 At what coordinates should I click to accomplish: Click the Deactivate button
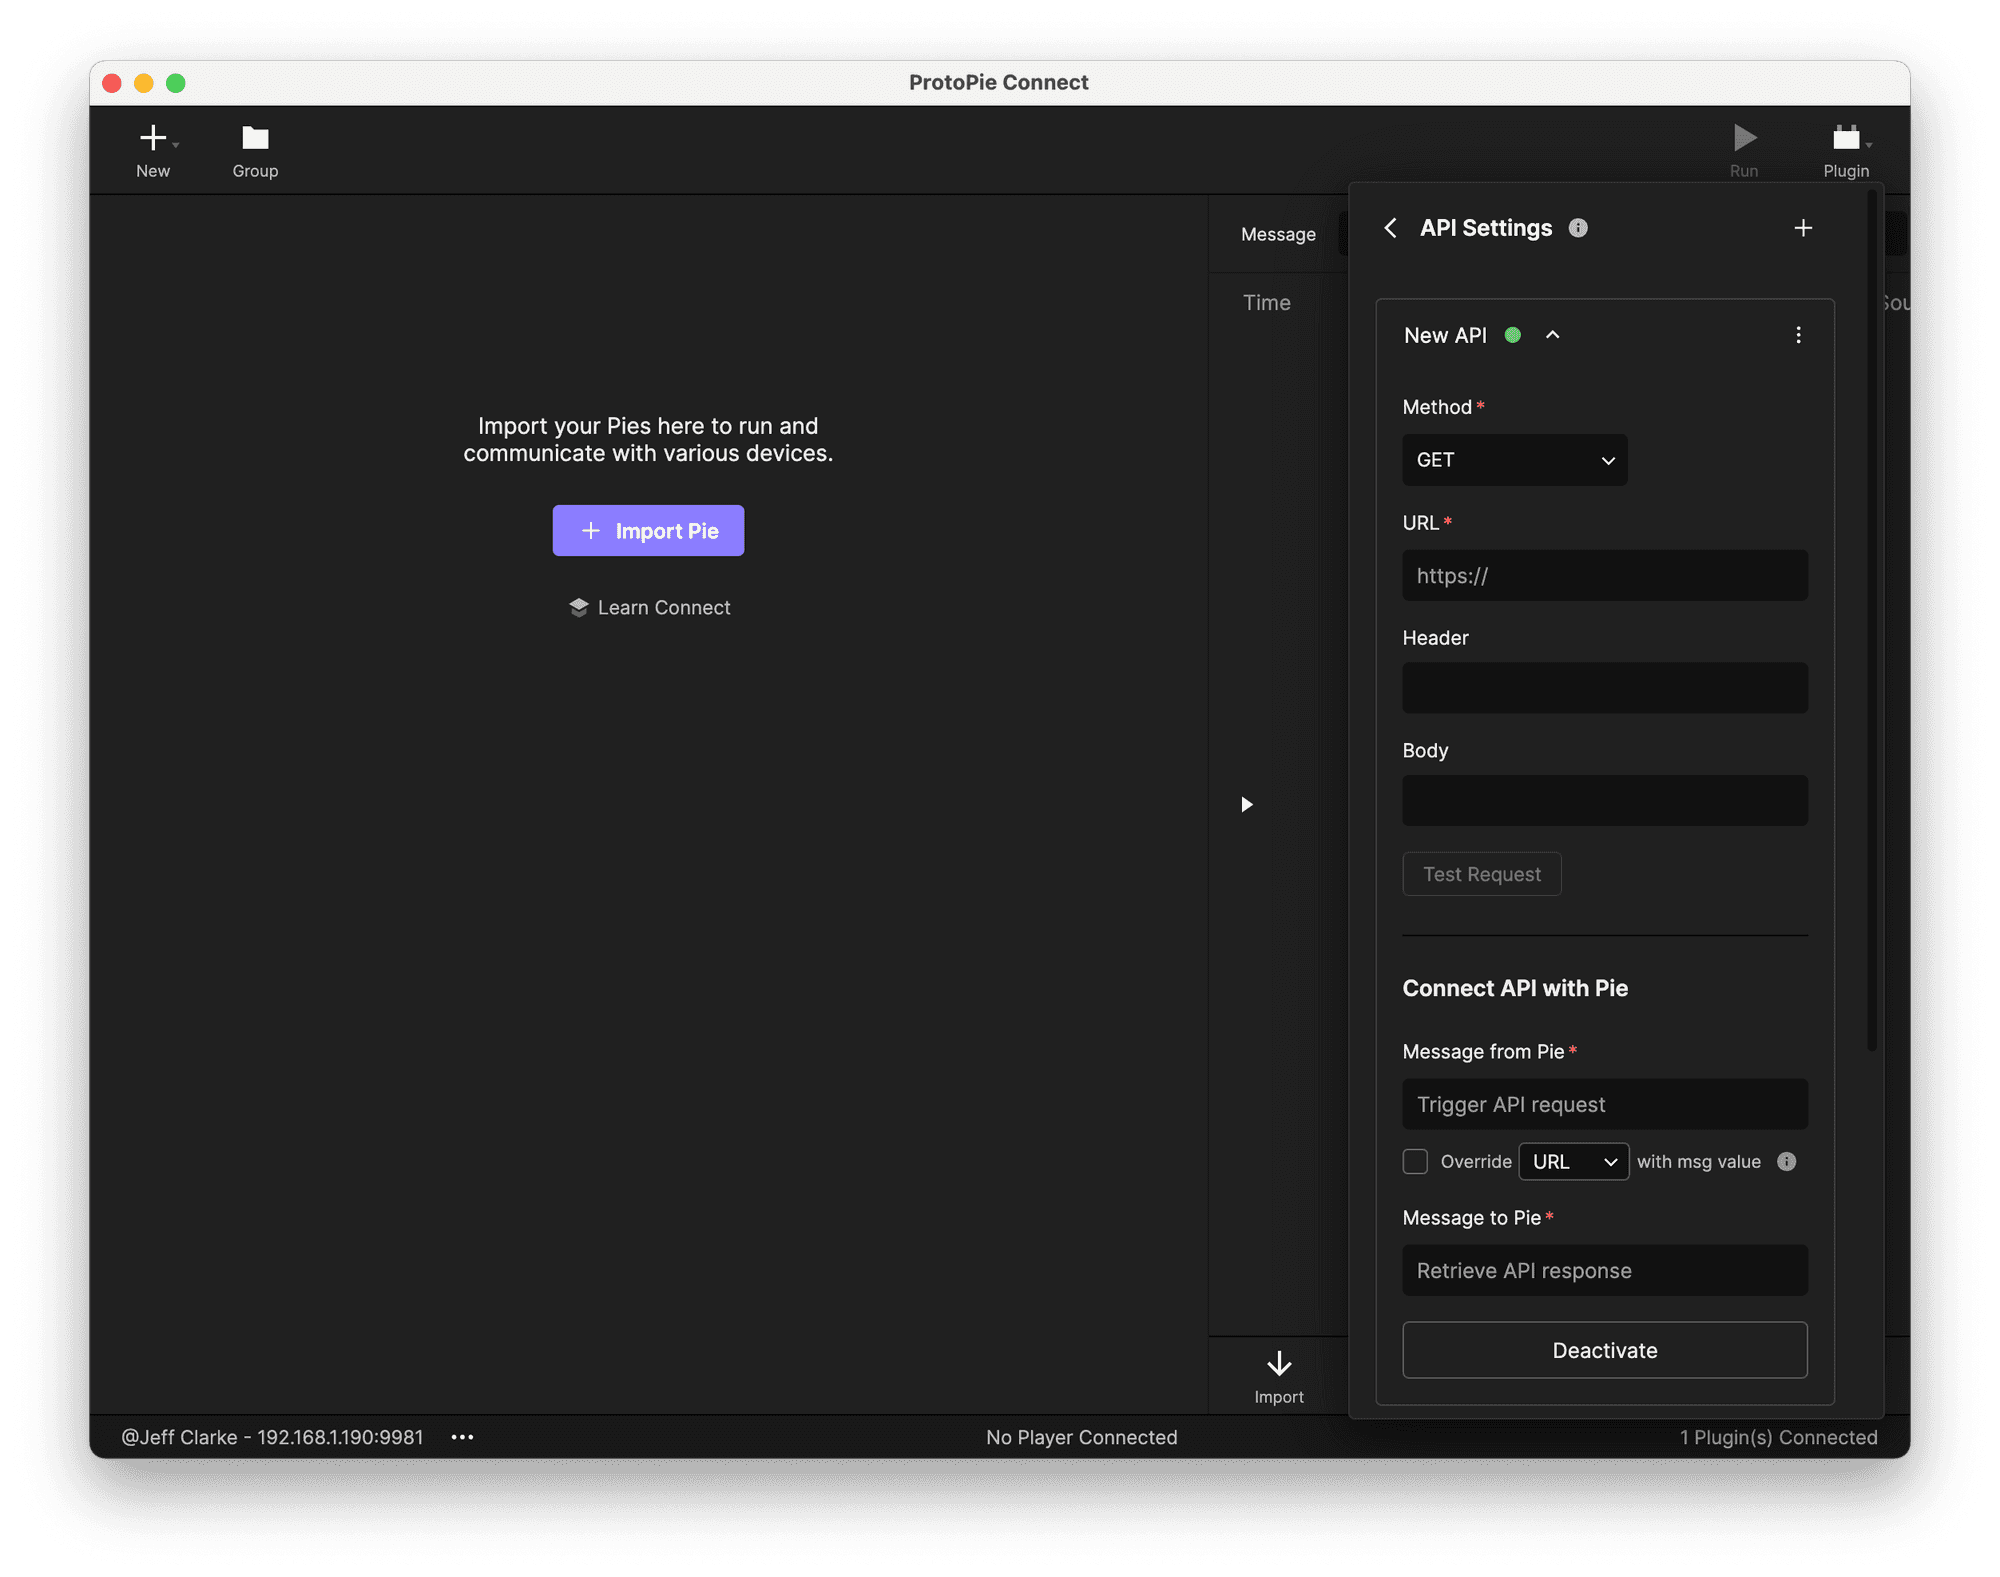[1604, 1350]
